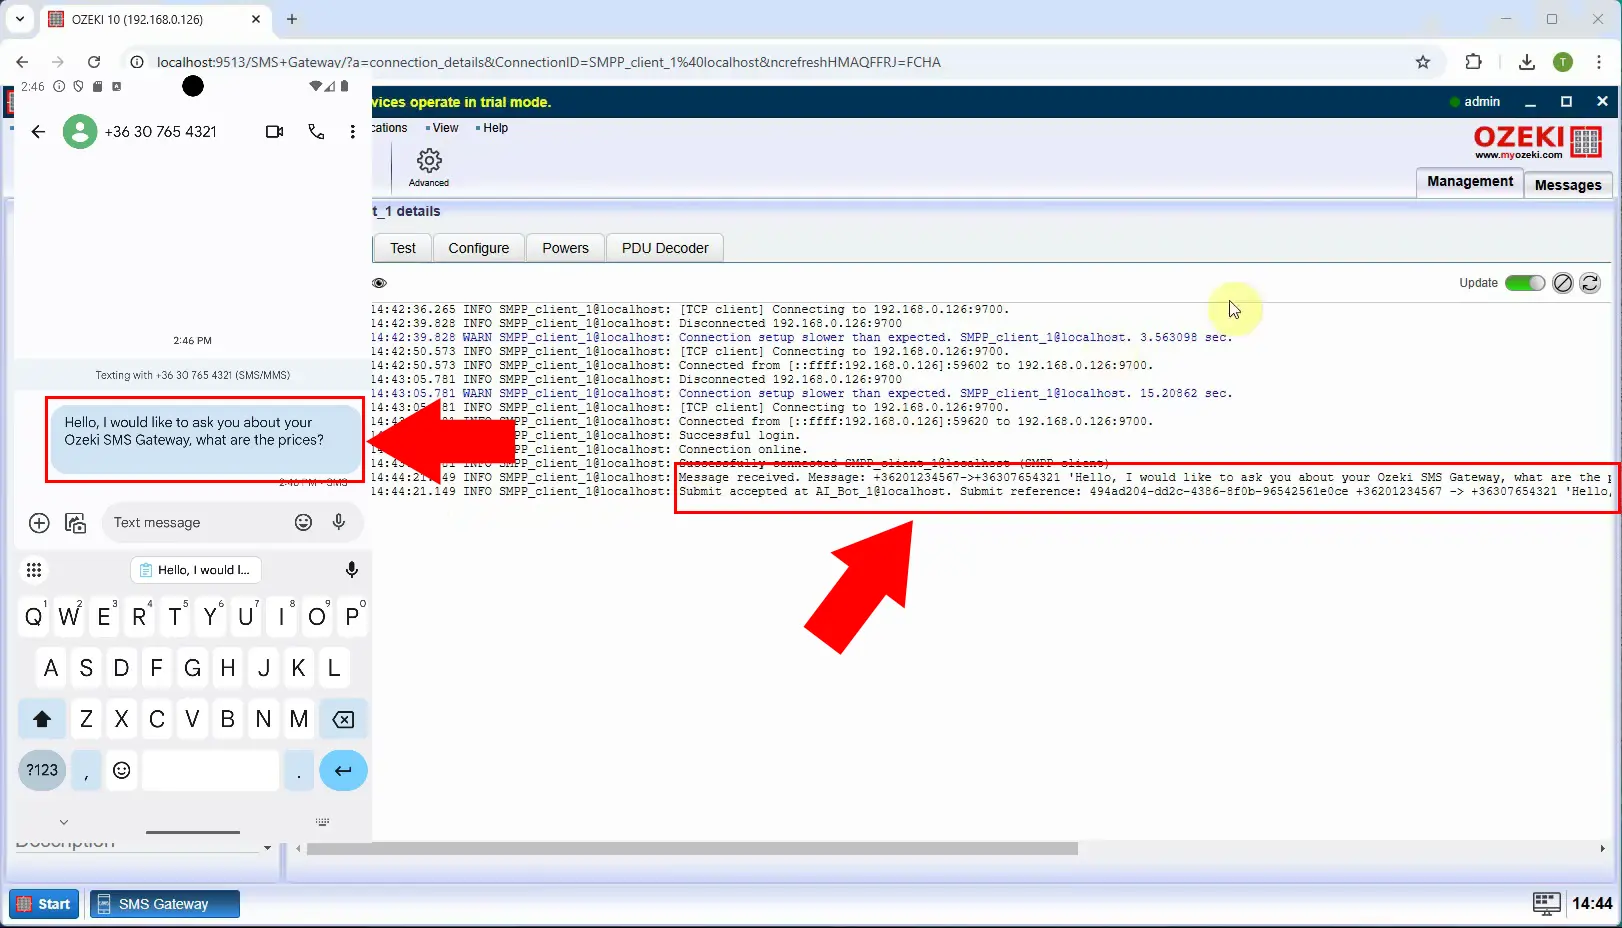
Task: Tap the phone back arrow
Action: pyautogui.click(x=38, y=132)
